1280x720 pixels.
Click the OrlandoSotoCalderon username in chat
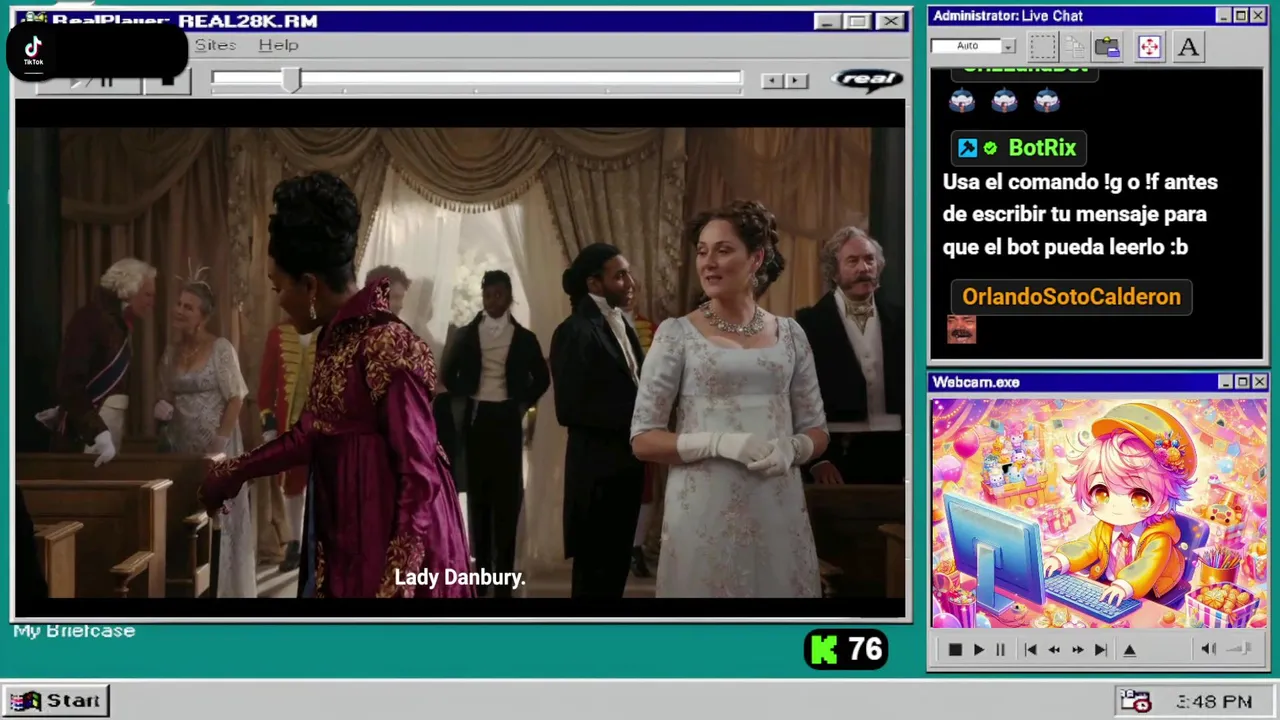pos(1071,297)
